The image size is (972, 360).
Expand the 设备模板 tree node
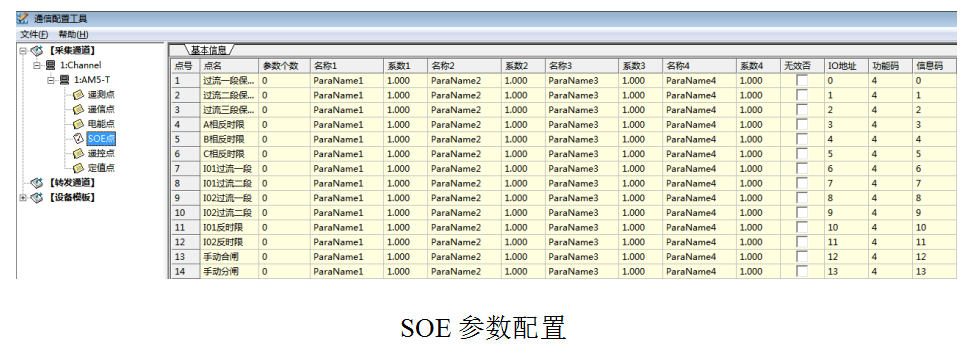(23, 198)
